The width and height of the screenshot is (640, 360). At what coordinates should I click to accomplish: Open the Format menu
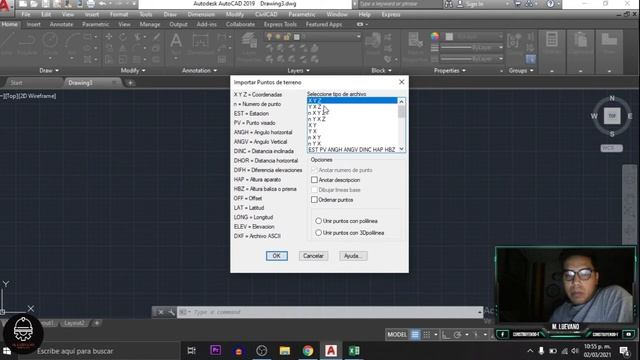click(119, 14)
